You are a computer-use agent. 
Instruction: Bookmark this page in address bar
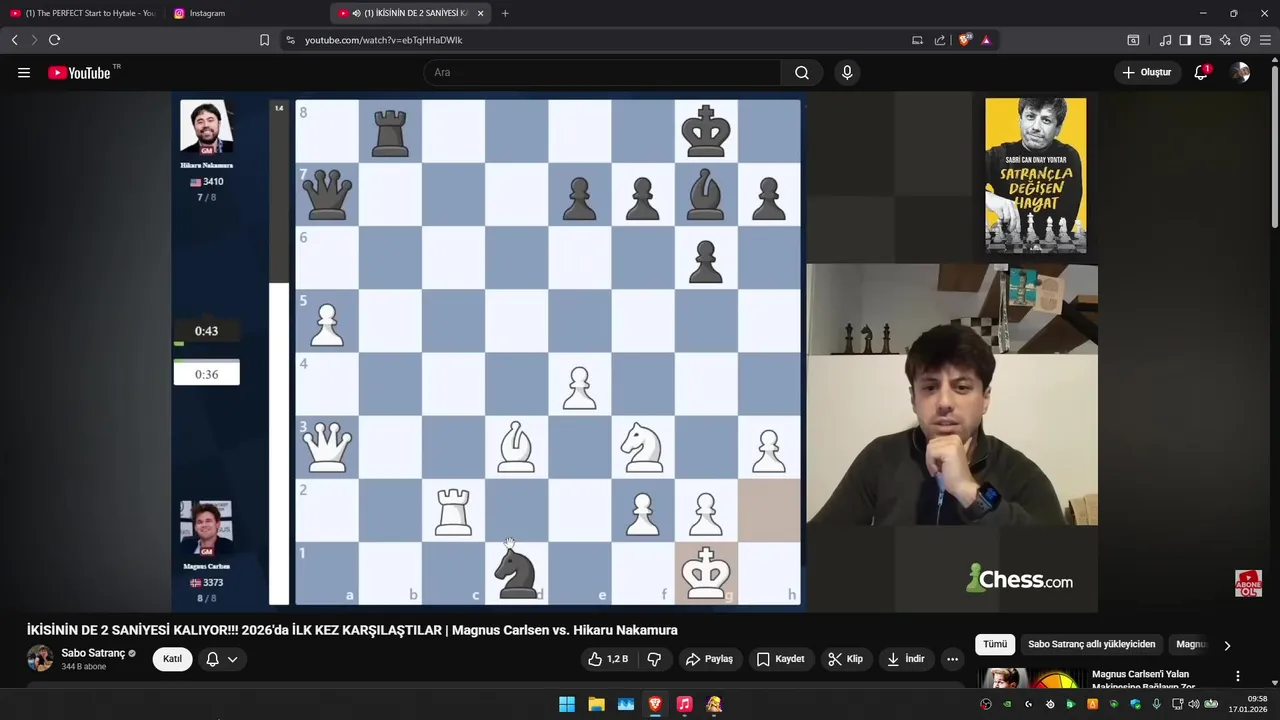coord(264,40)
